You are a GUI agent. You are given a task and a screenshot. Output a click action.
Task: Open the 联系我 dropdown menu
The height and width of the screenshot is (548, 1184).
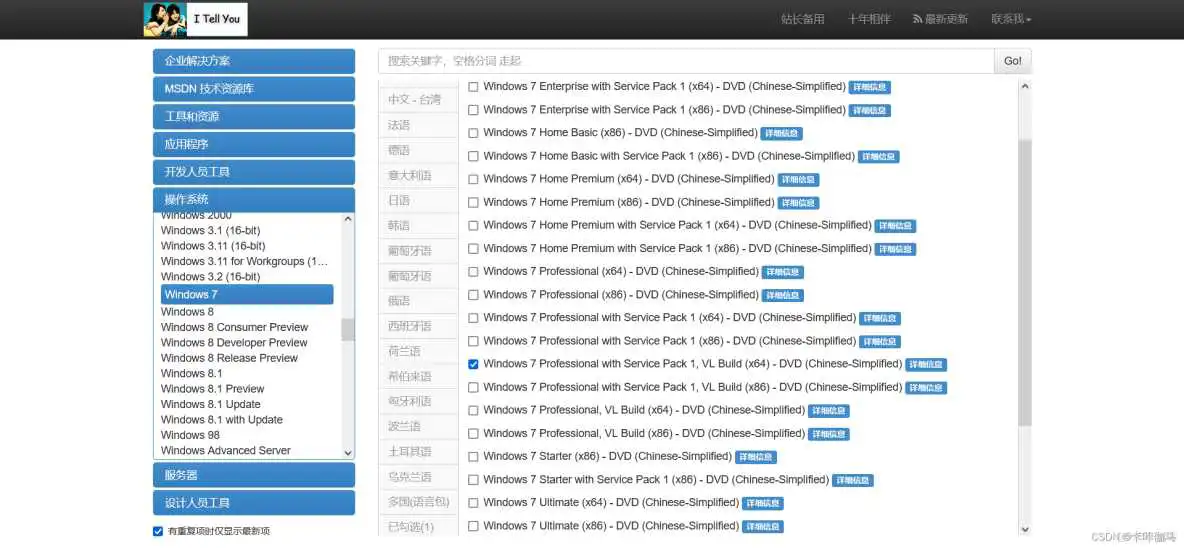click(1011, 19)
